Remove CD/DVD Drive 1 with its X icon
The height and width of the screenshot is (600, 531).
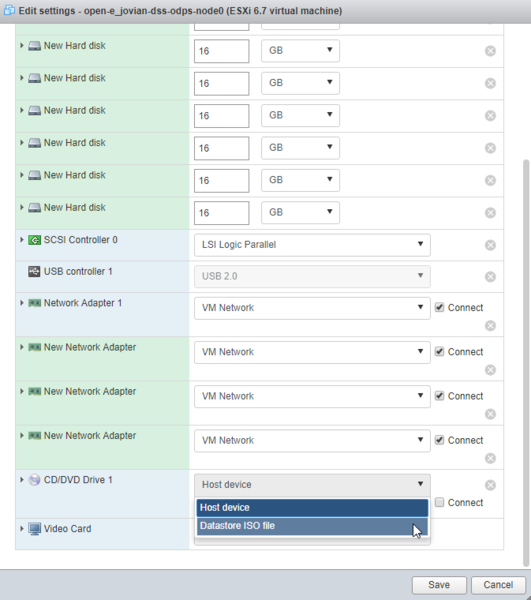(x=490, y=485)
